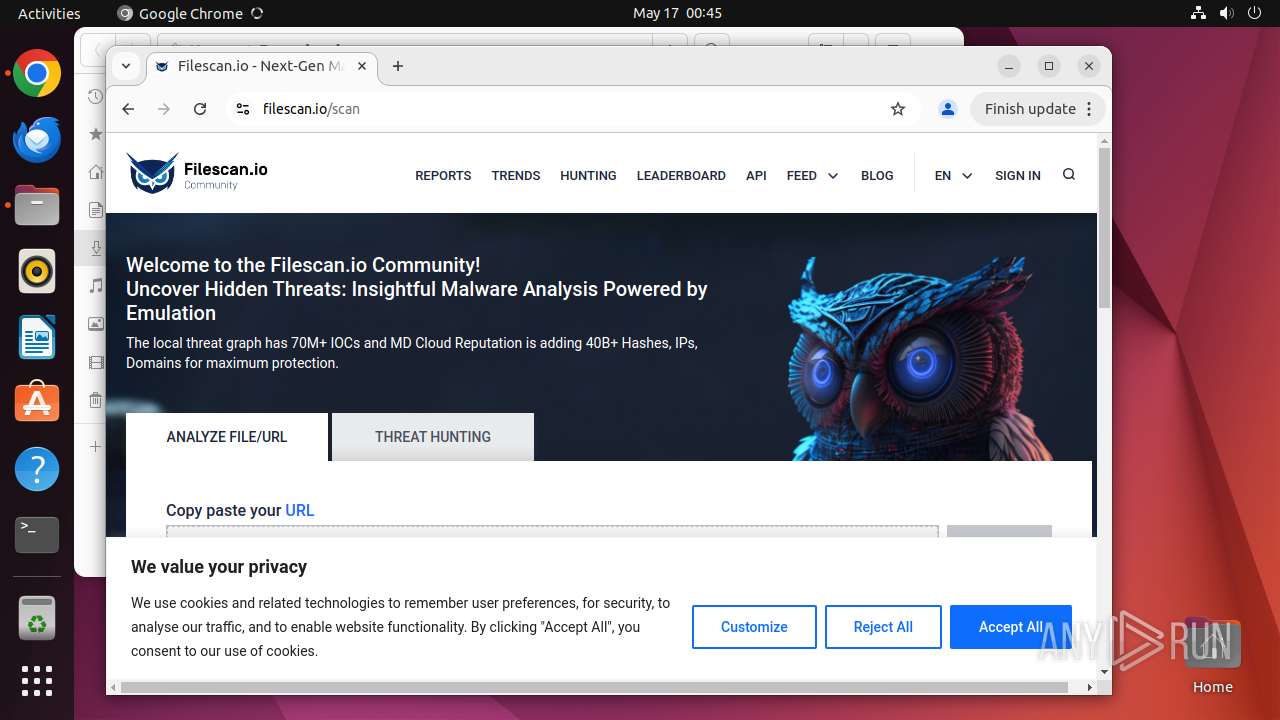Show Applications grid
This screenshot has height=720, width=1280.
[37, 681]
